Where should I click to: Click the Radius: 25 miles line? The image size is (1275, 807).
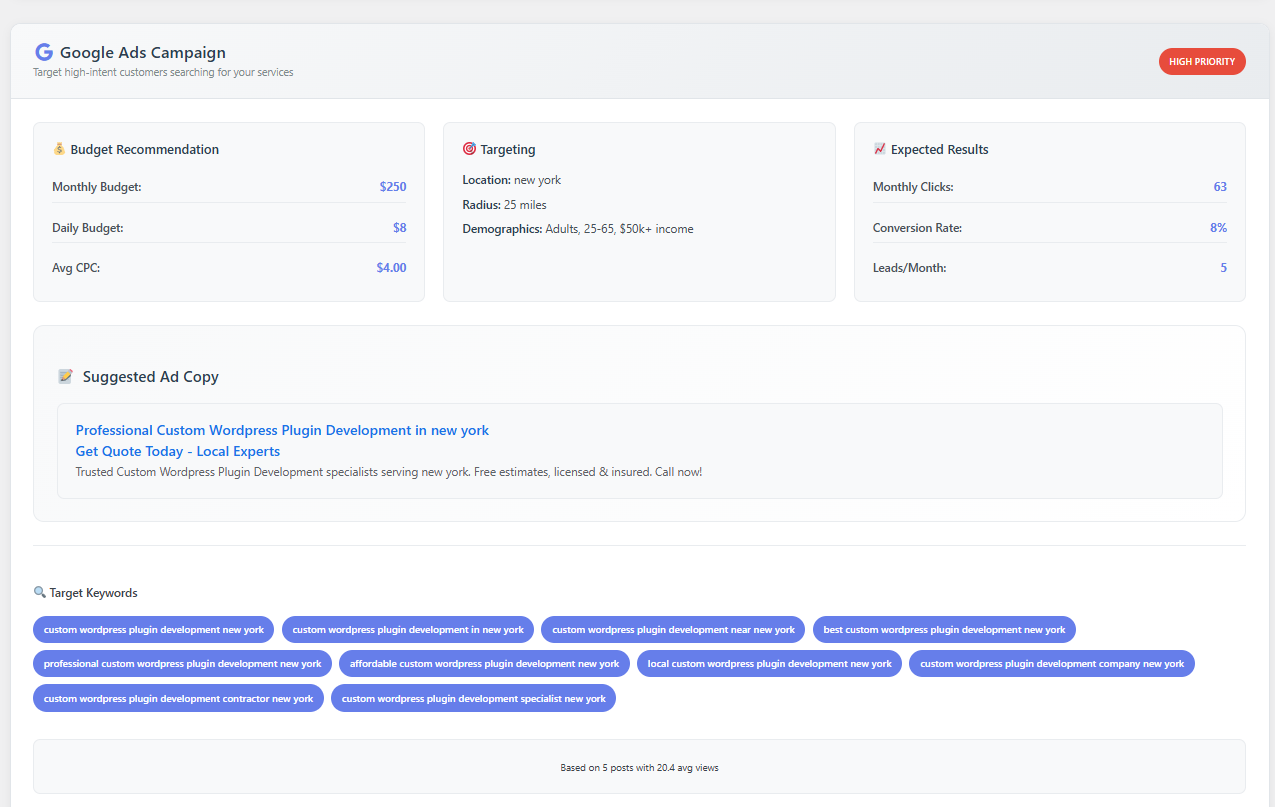(x=504, y=205)
